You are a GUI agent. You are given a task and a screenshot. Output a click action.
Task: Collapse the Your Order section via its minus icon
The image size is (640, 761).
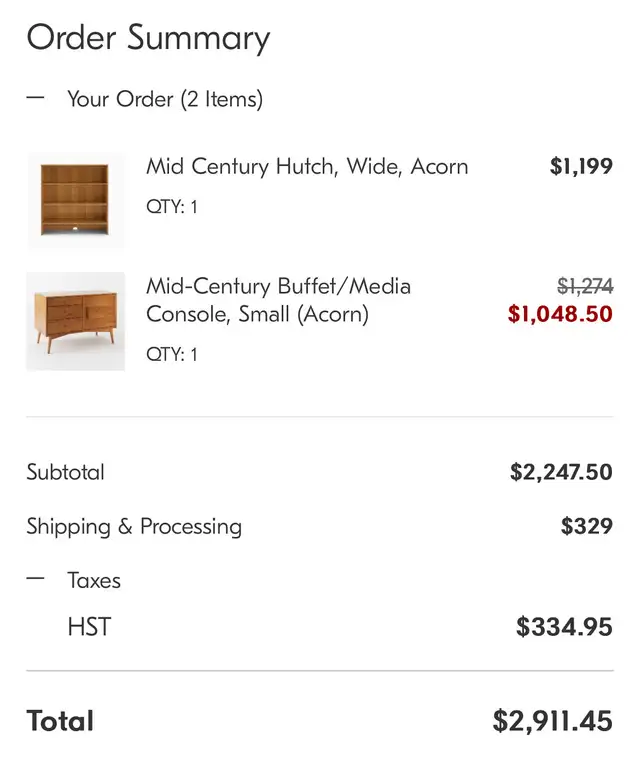pyautogui.click(x=35, y=98)
